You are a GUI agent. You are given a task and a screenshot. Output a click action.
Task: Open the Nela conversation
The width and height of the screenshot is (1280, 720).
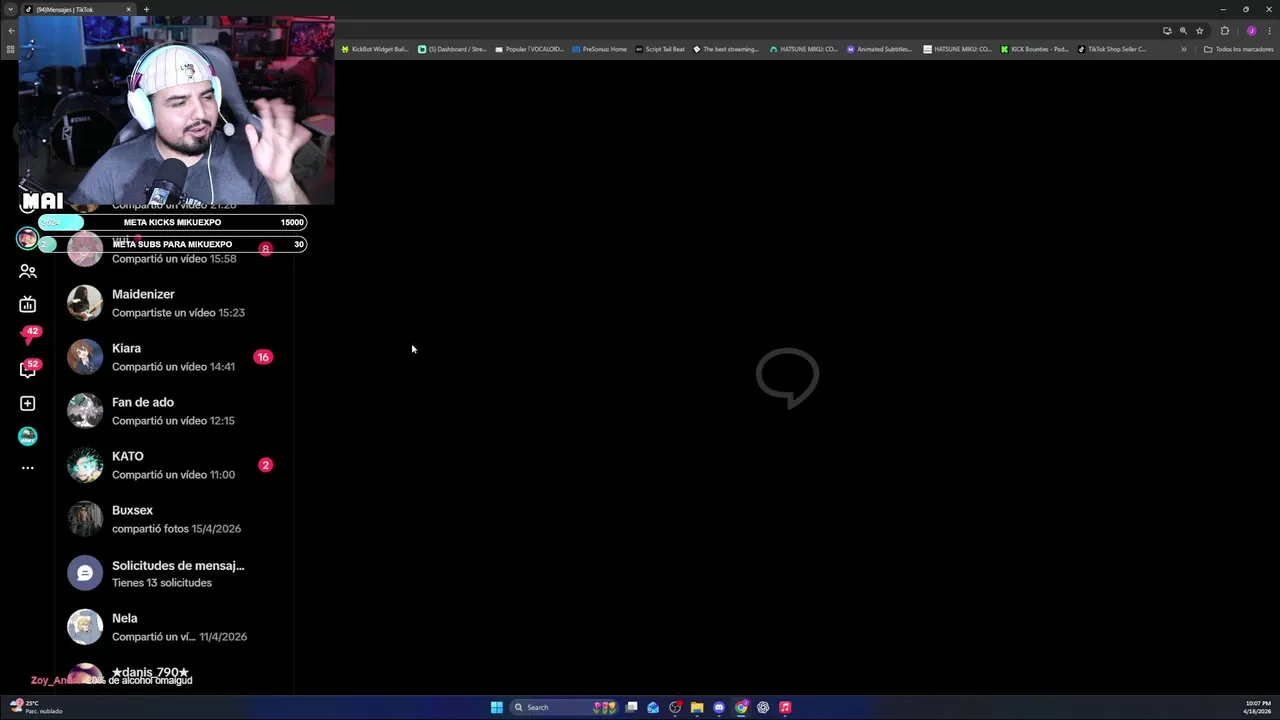[172, 627]
